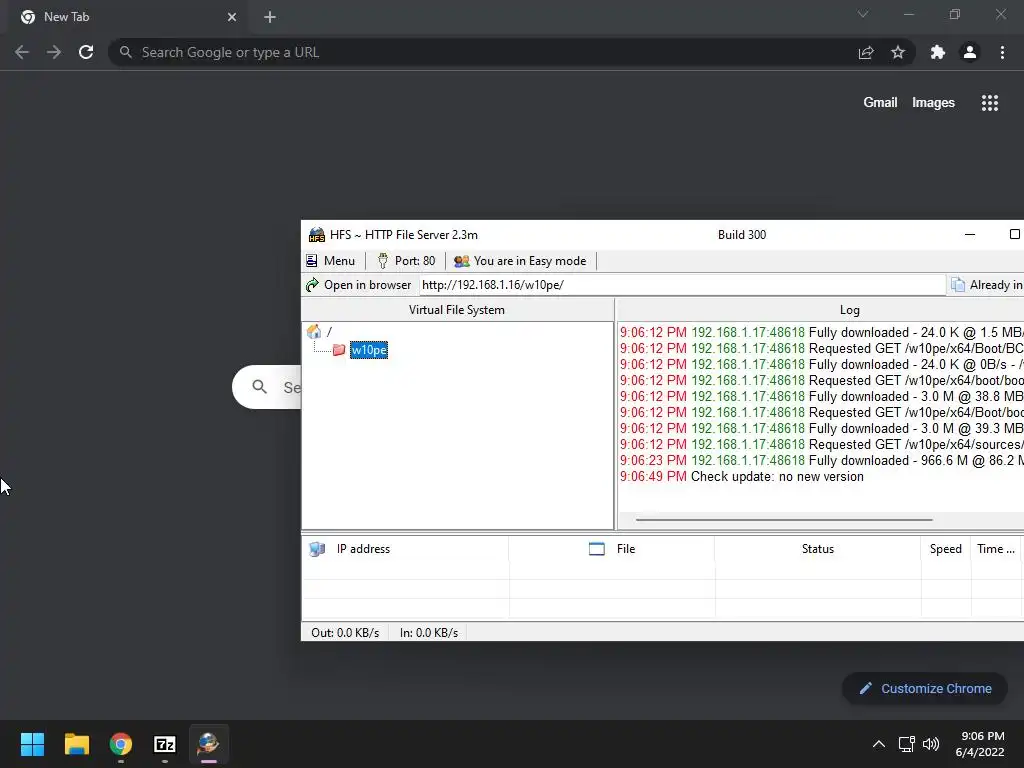The height and width of the screenshot is (768, 1024).
Task: Open the Chrome extensions puzzle icon
Action: coord(938,52)
